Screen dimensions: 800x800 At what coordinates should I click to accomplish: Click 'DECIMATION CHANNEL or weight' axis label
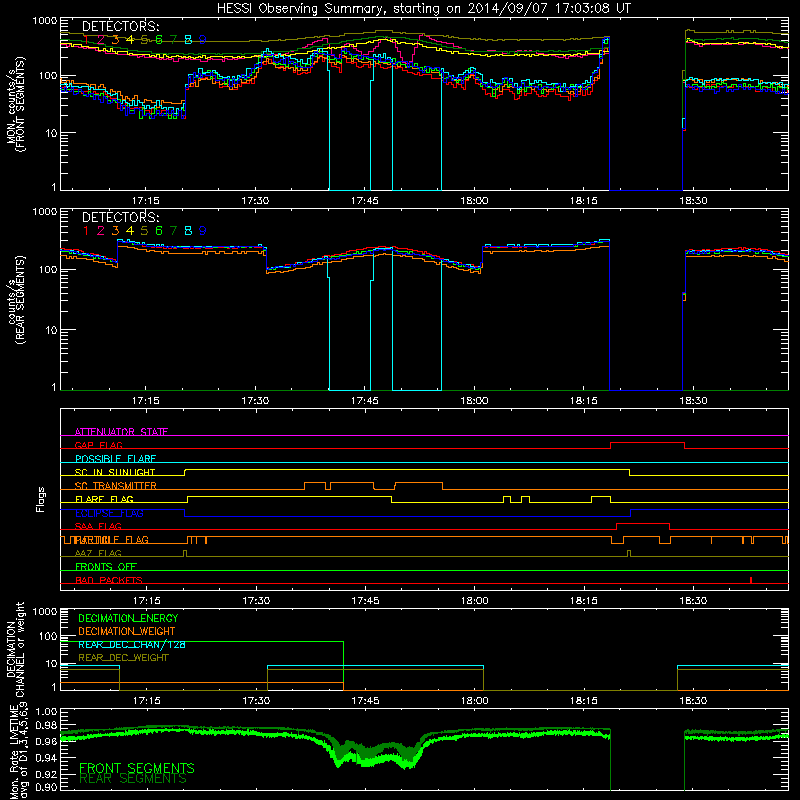pyautogui.click(x=15, y=649)
